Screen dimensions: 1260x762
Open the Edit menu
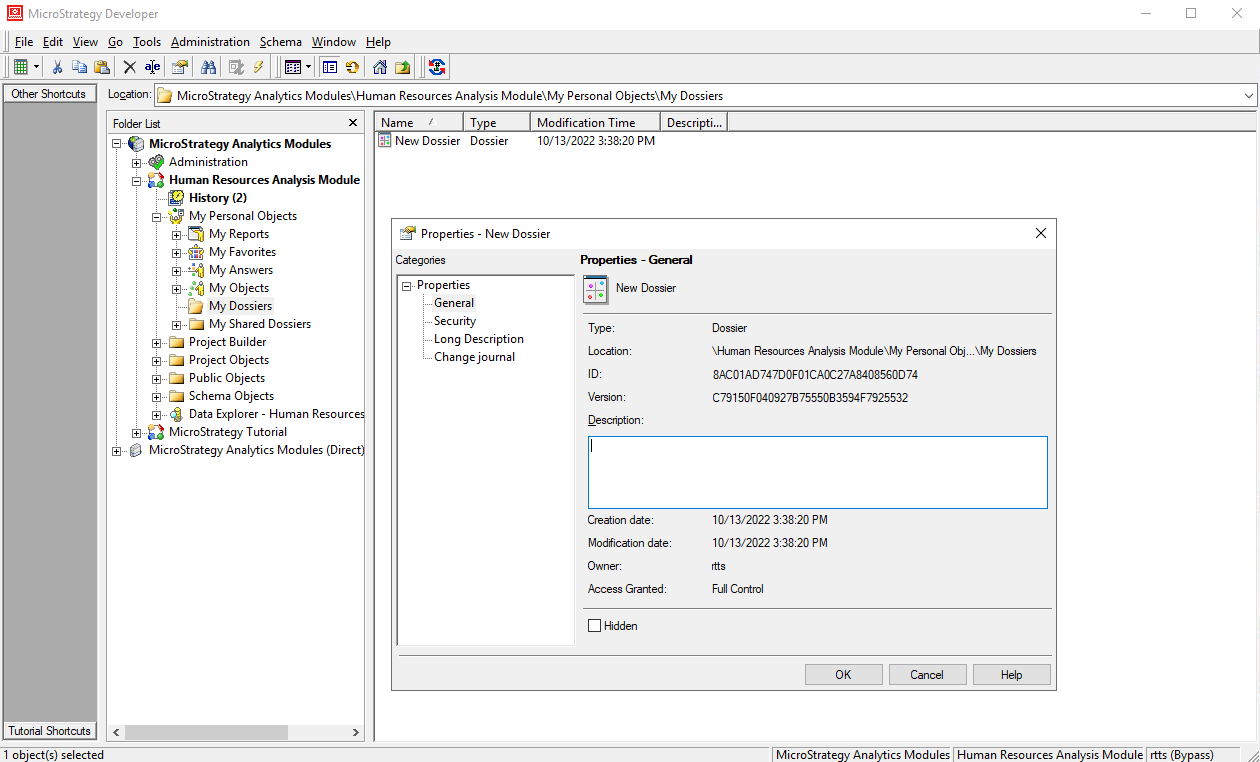53,42
